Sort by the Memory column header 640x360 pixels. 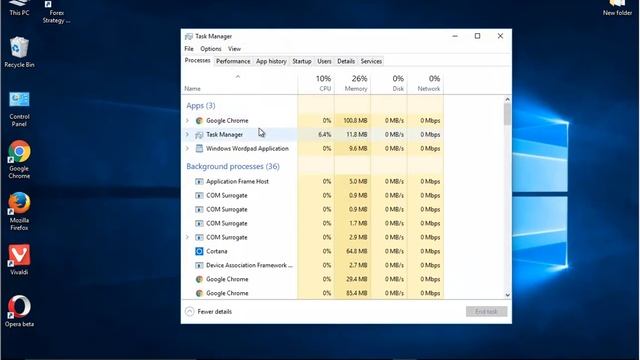tap(353, 83)
